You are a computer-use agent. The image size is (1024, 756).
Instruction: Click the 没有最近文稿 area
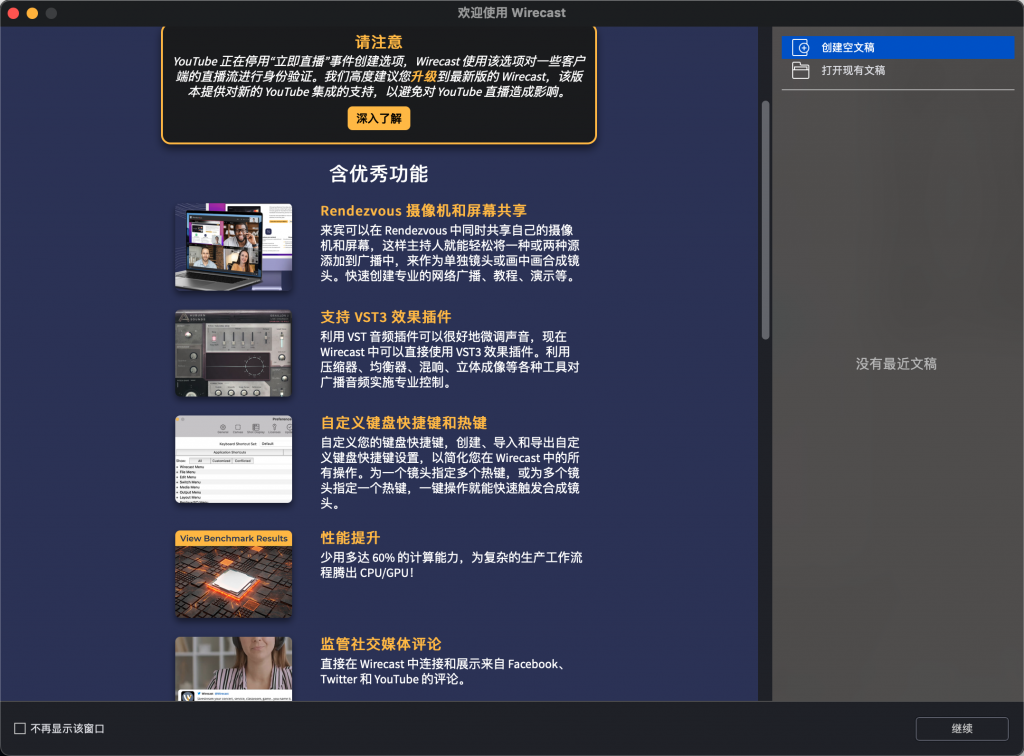pyautogui.click(x=896, y=365)
